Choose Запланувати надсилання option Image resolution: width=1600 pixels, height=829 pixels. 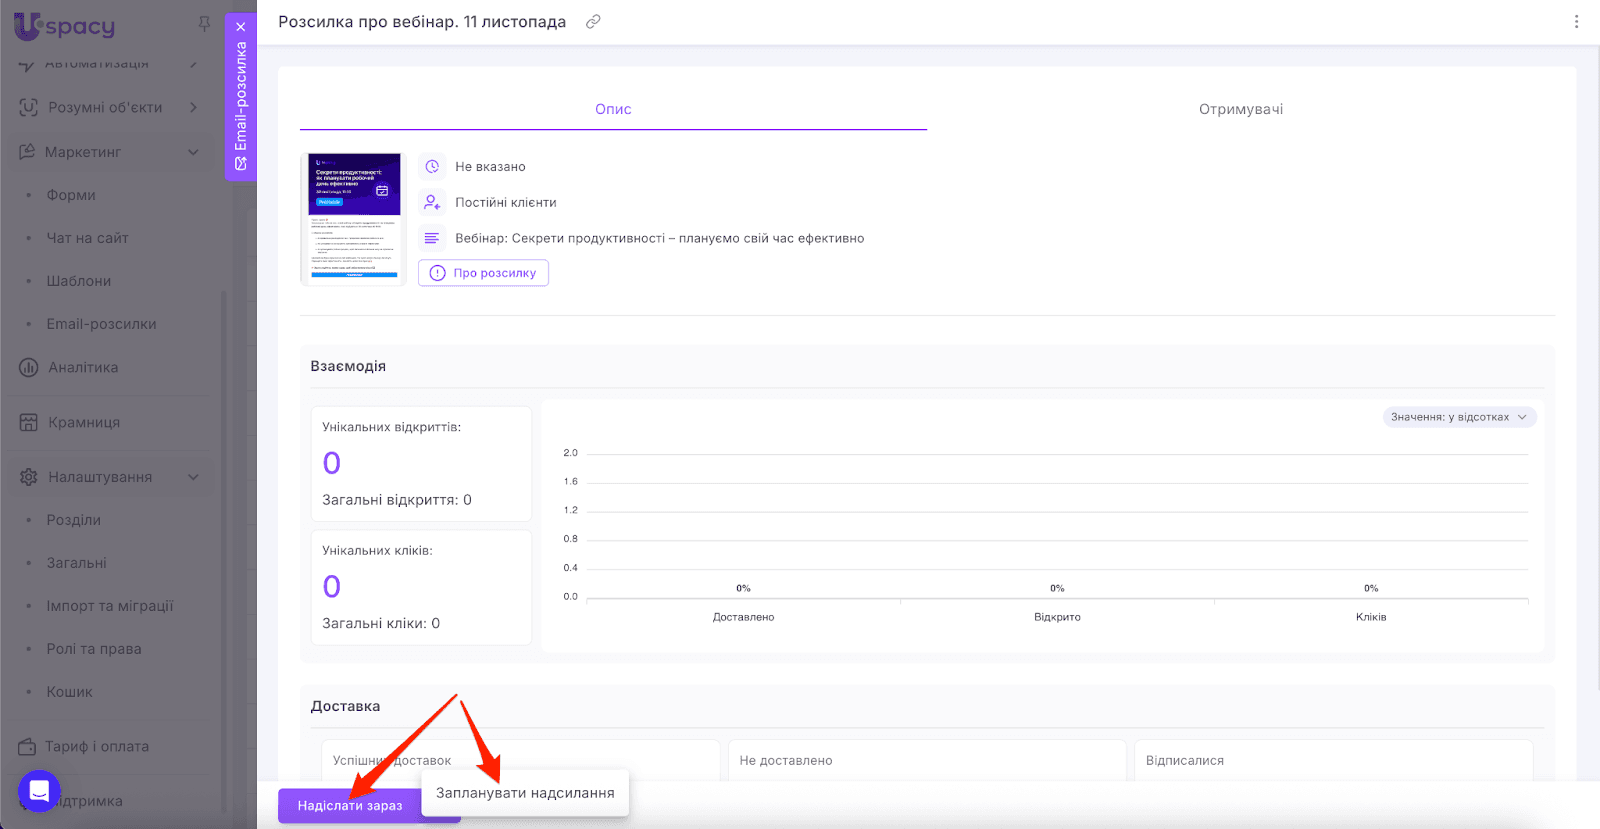tap(525, 793)
